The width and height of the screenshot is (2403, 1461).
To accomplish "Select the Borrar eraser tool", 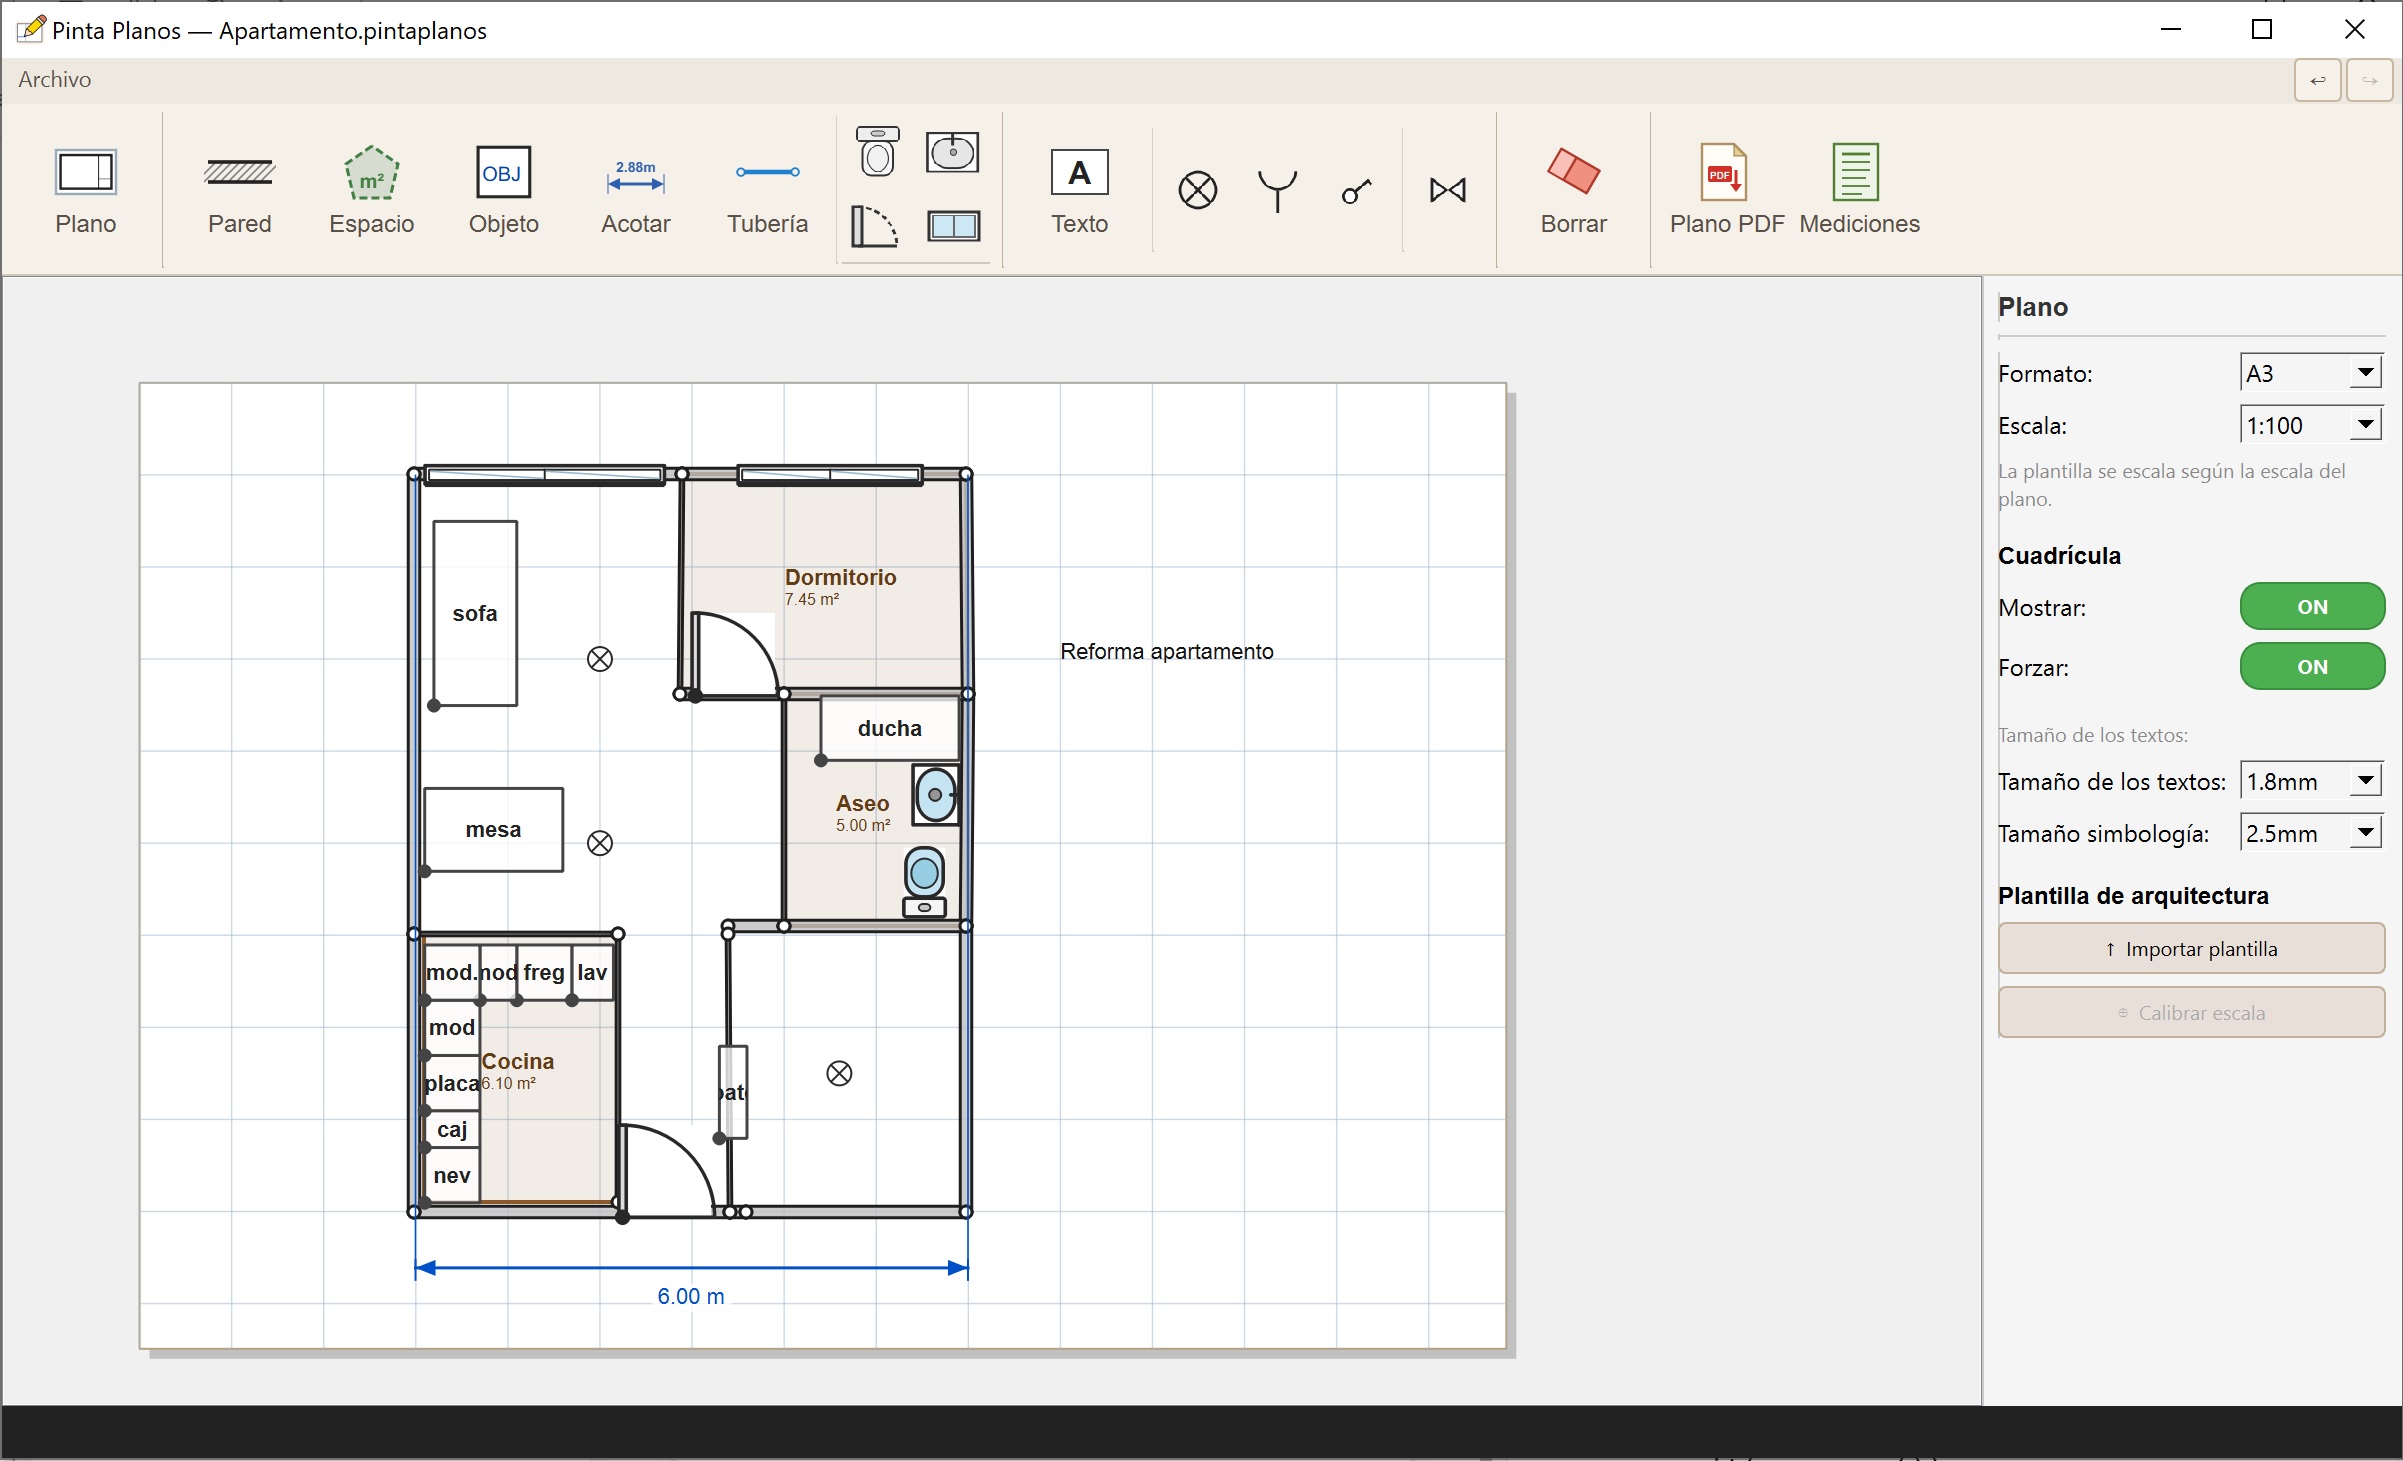I will coord(1573,191).
